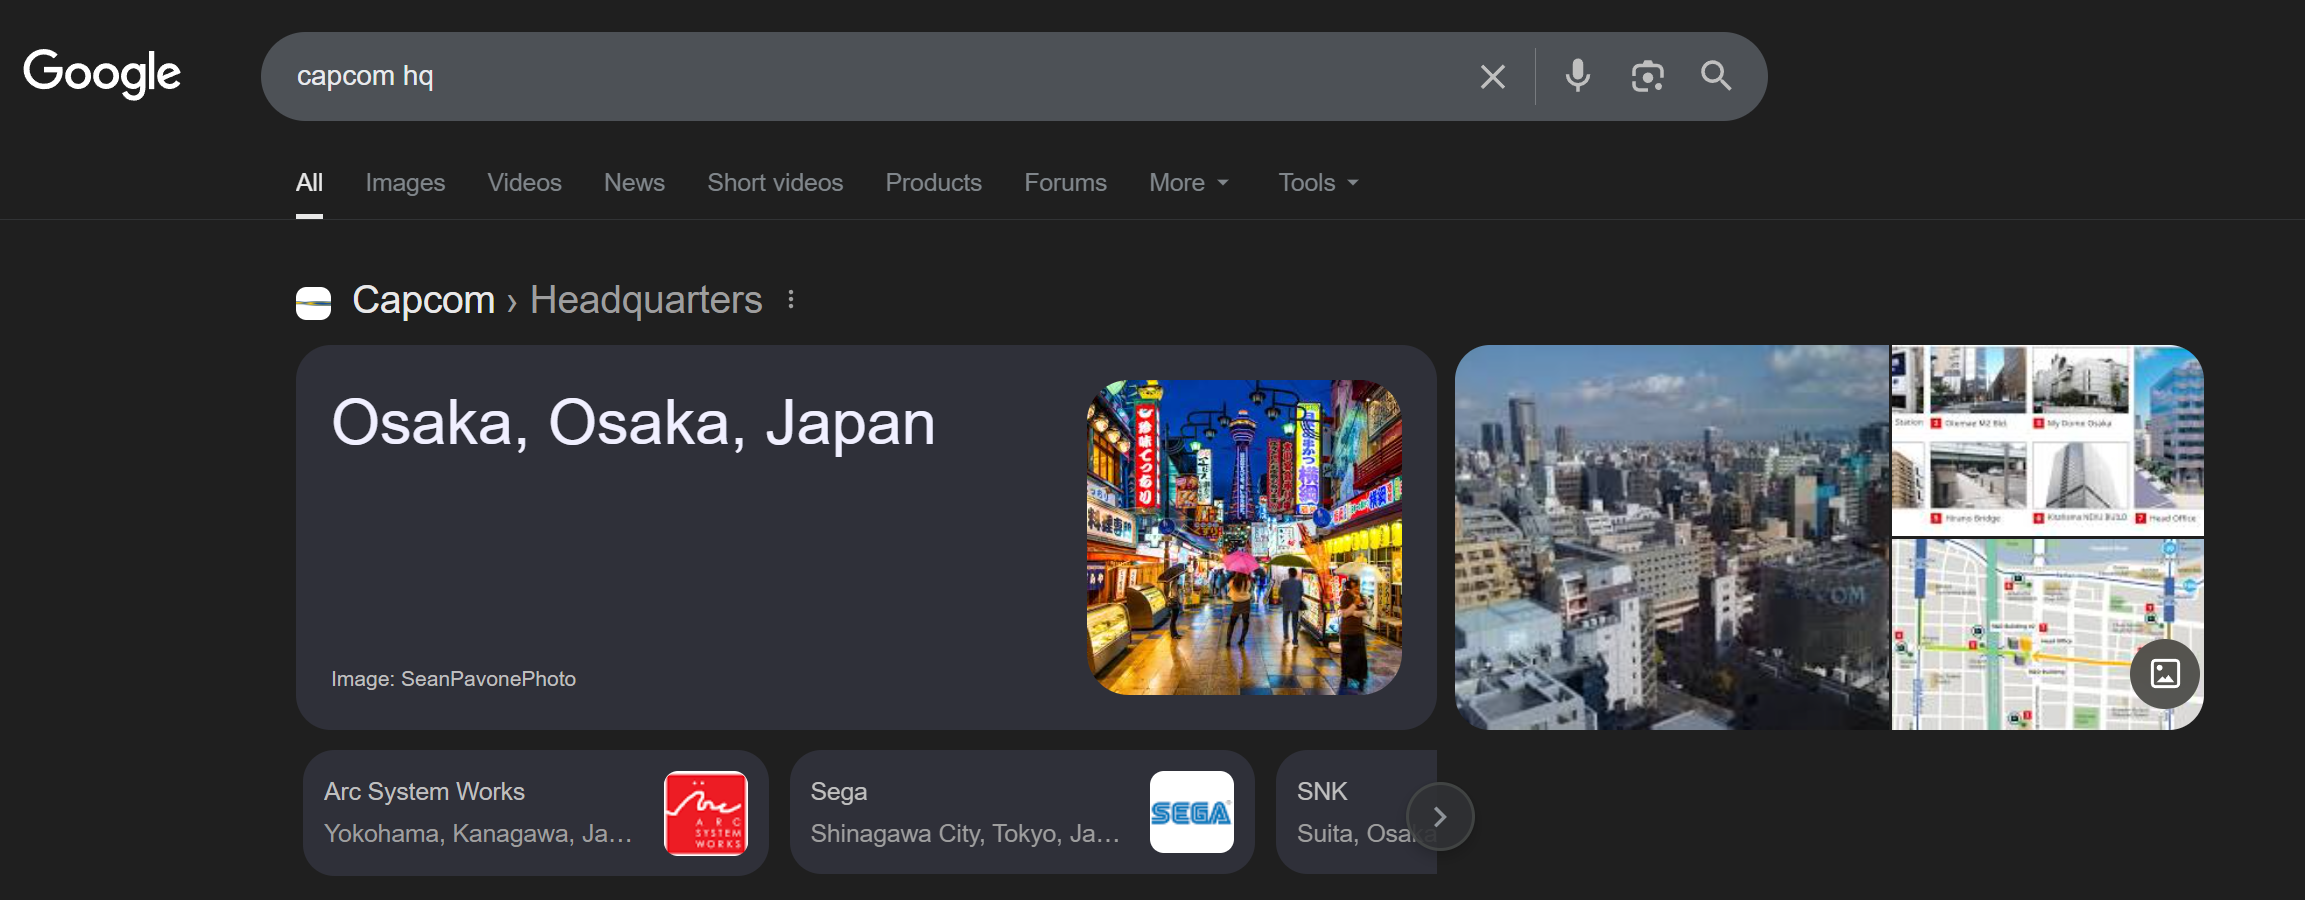Open the building photos grid thumbnail
Viewport: 2305px width, 900px height.
click(x=2047, y=440)
